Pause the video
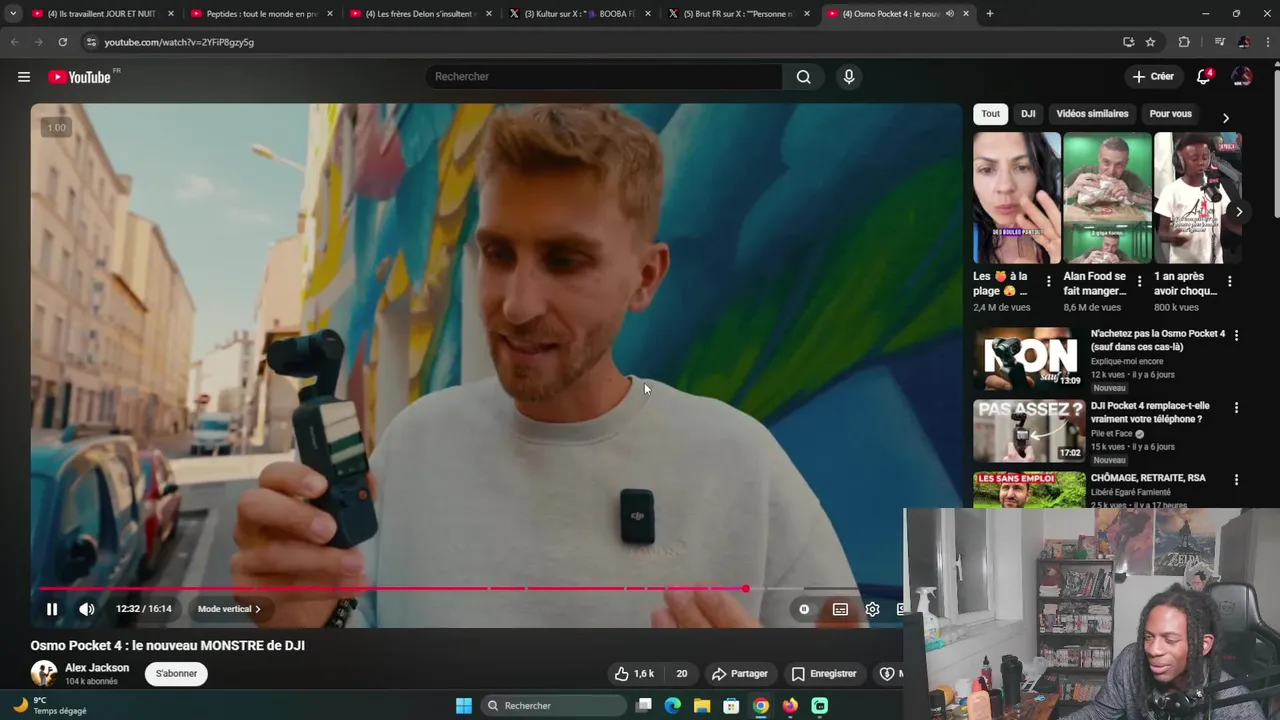This screenshot has height=720, width=1280. [52, 609]
